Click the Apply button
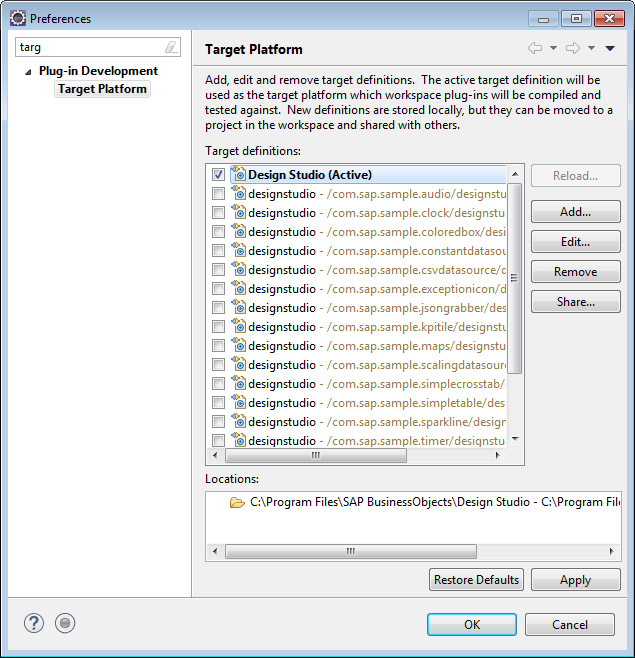The image size is (635, 658). pos(575,580)
